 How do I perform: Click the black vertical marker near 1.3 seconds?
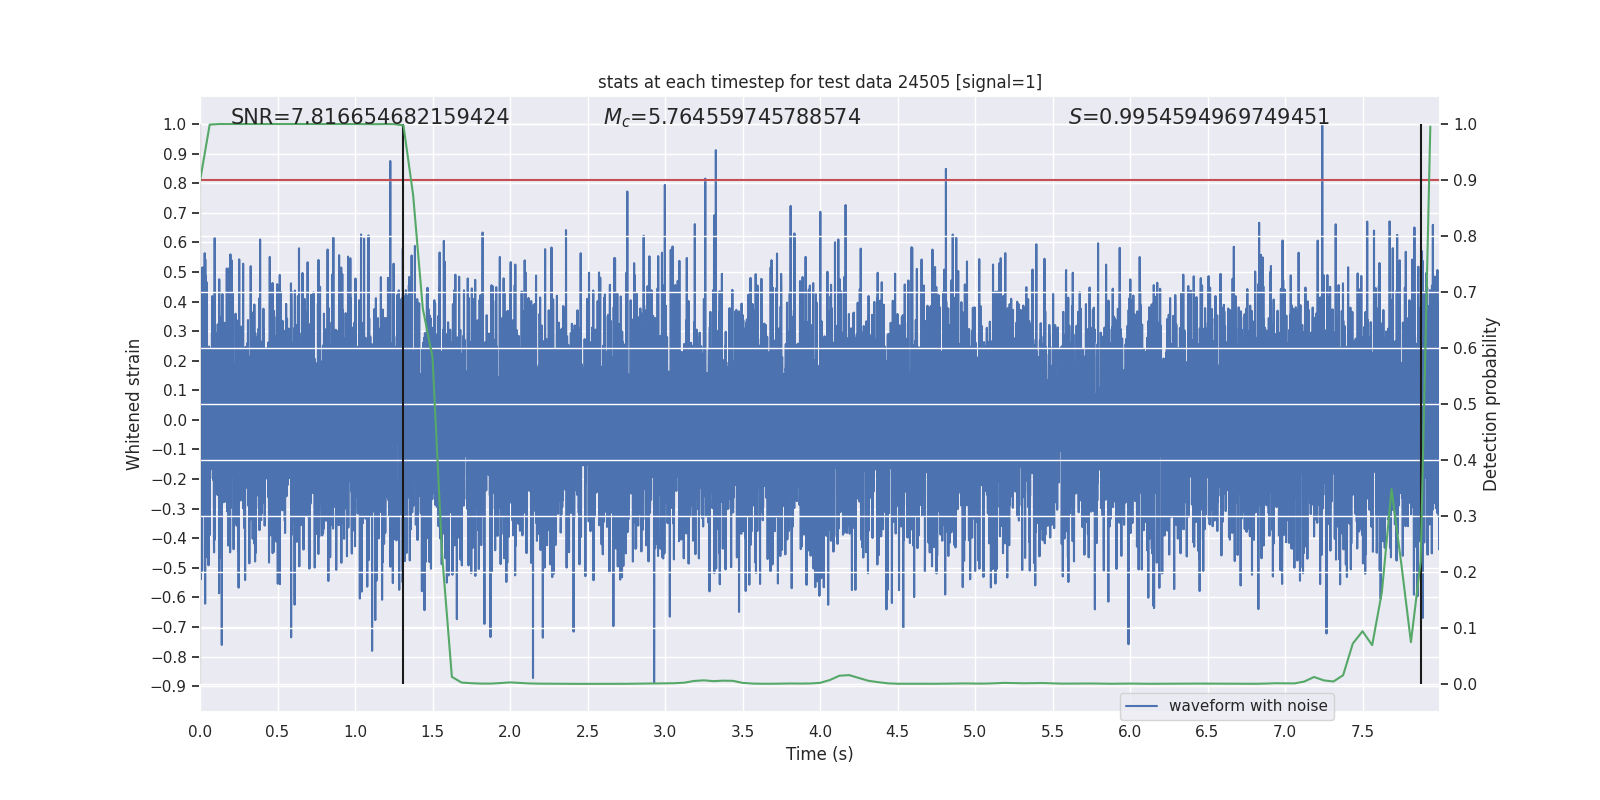[x=403, y=404]
